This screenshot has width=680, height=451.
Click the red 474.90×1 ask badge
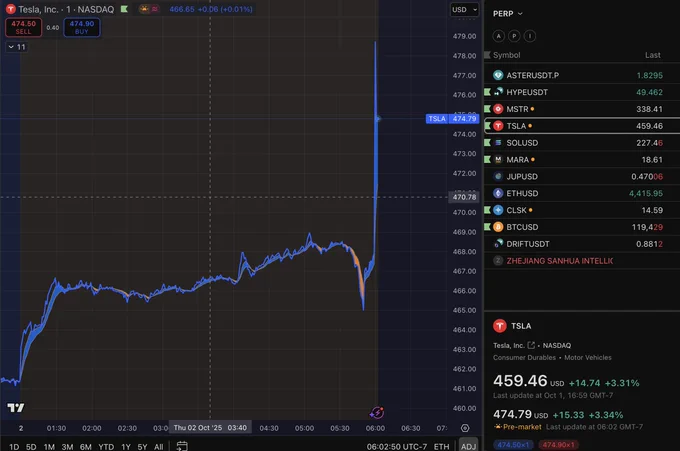[558, 444]
